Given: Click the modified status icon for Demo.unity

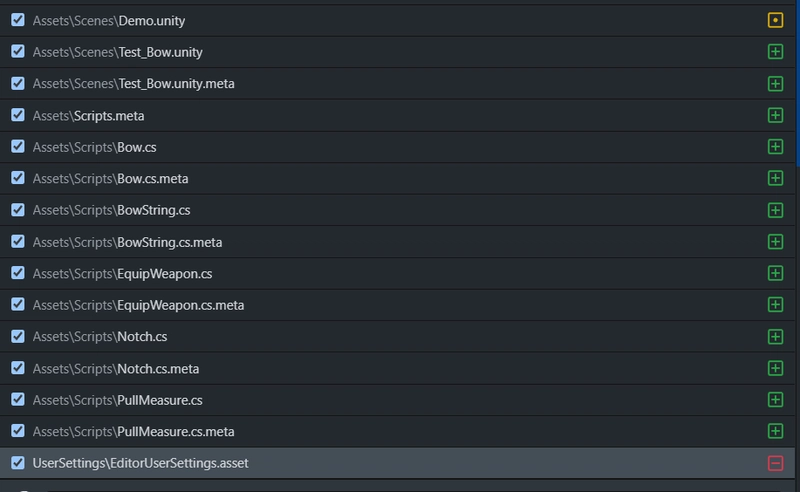Looking at the screenshot, I should coord(775,20).
